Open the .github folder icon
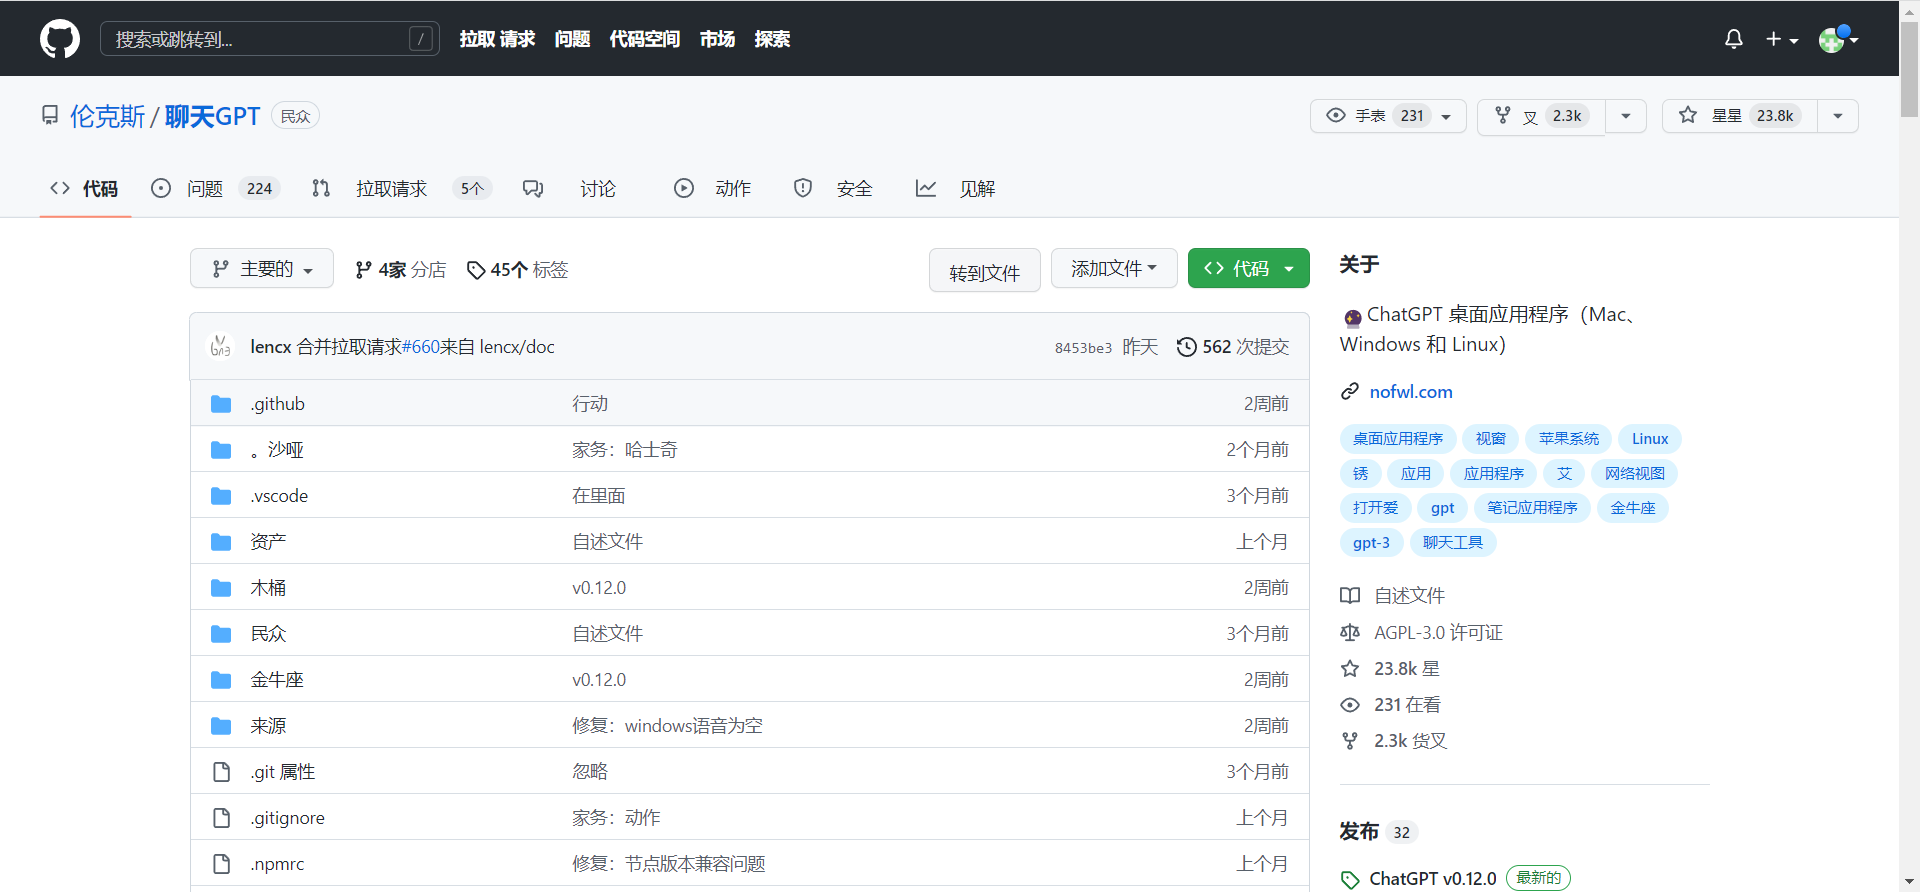 coord(221,404)
